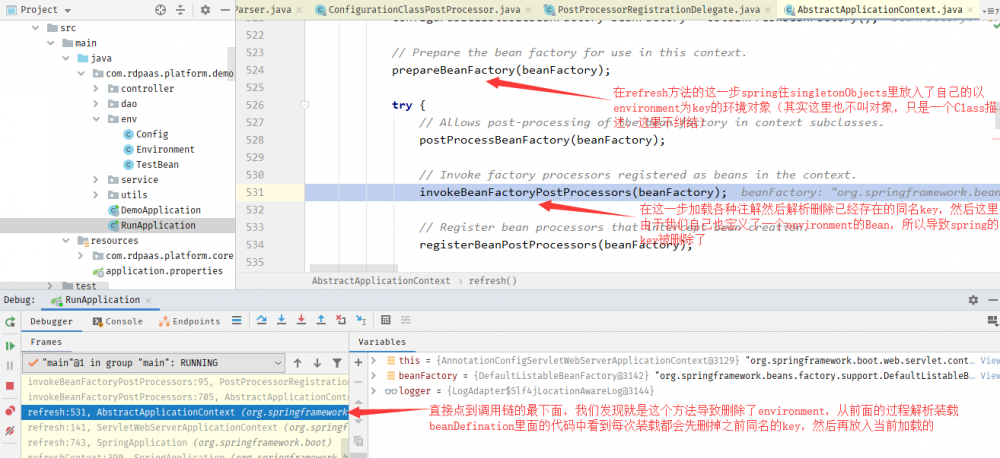This screenshot has width=1000, height=458.
Task: Expand the dao package
Action: (96, 103)
